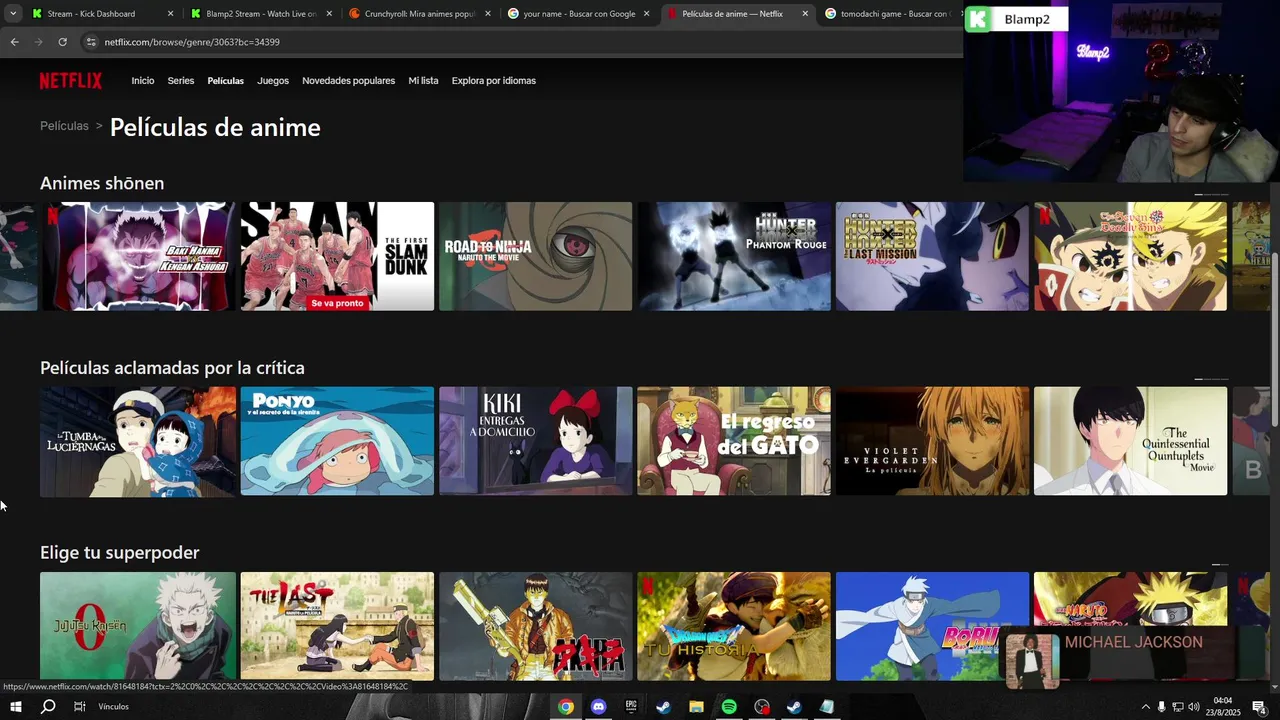
Task: Open Películas aclamadas por la crítica title
Action: click(x=172, y=368)
